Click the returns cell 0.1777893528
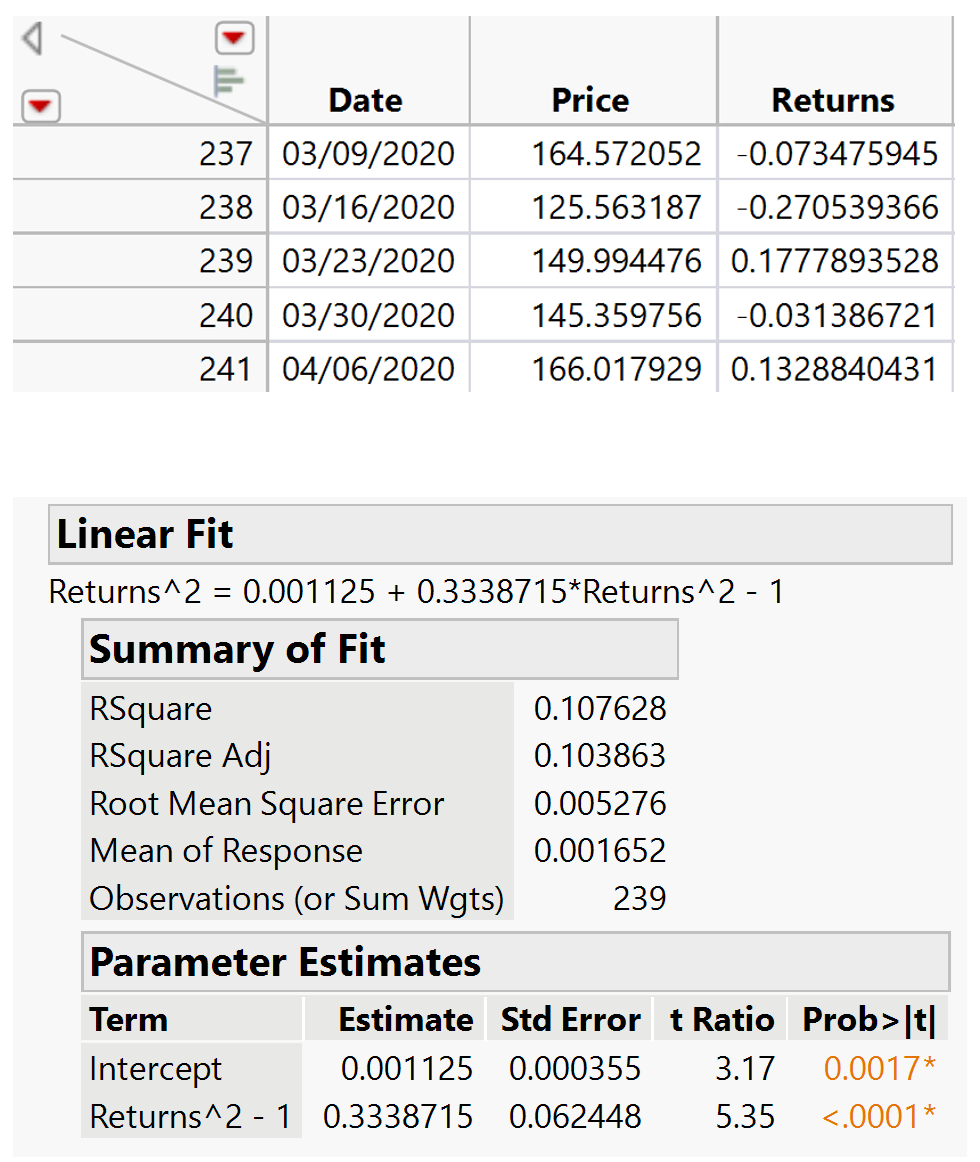 click(x=834, y=261)
